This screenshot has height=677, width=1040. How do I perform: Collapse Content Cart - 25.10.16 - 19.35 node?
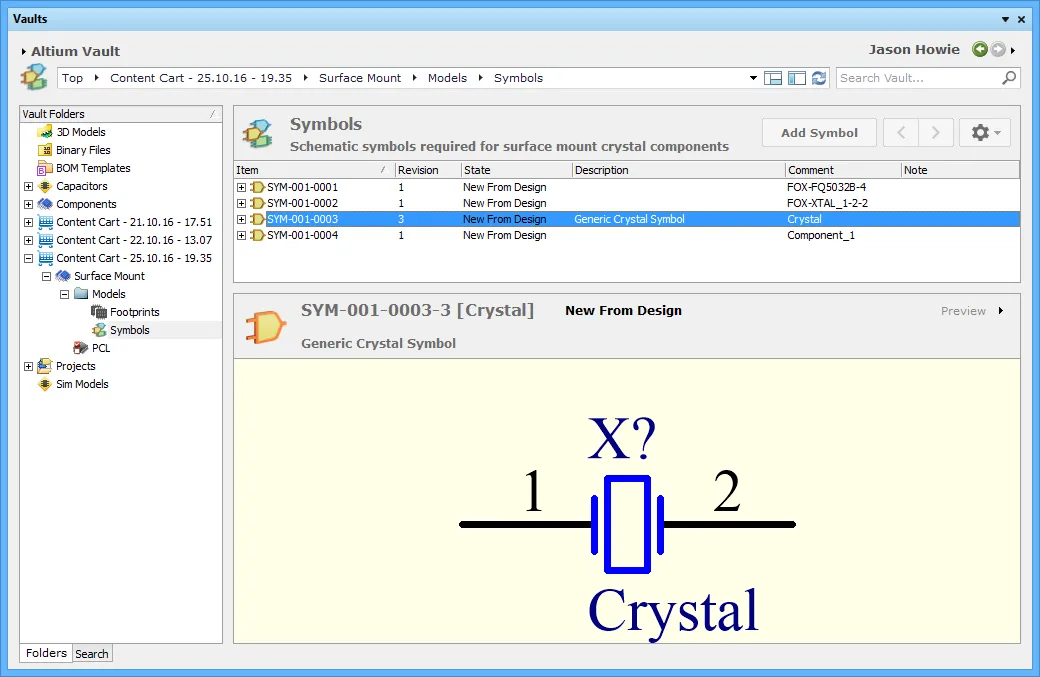pos(29,258)
